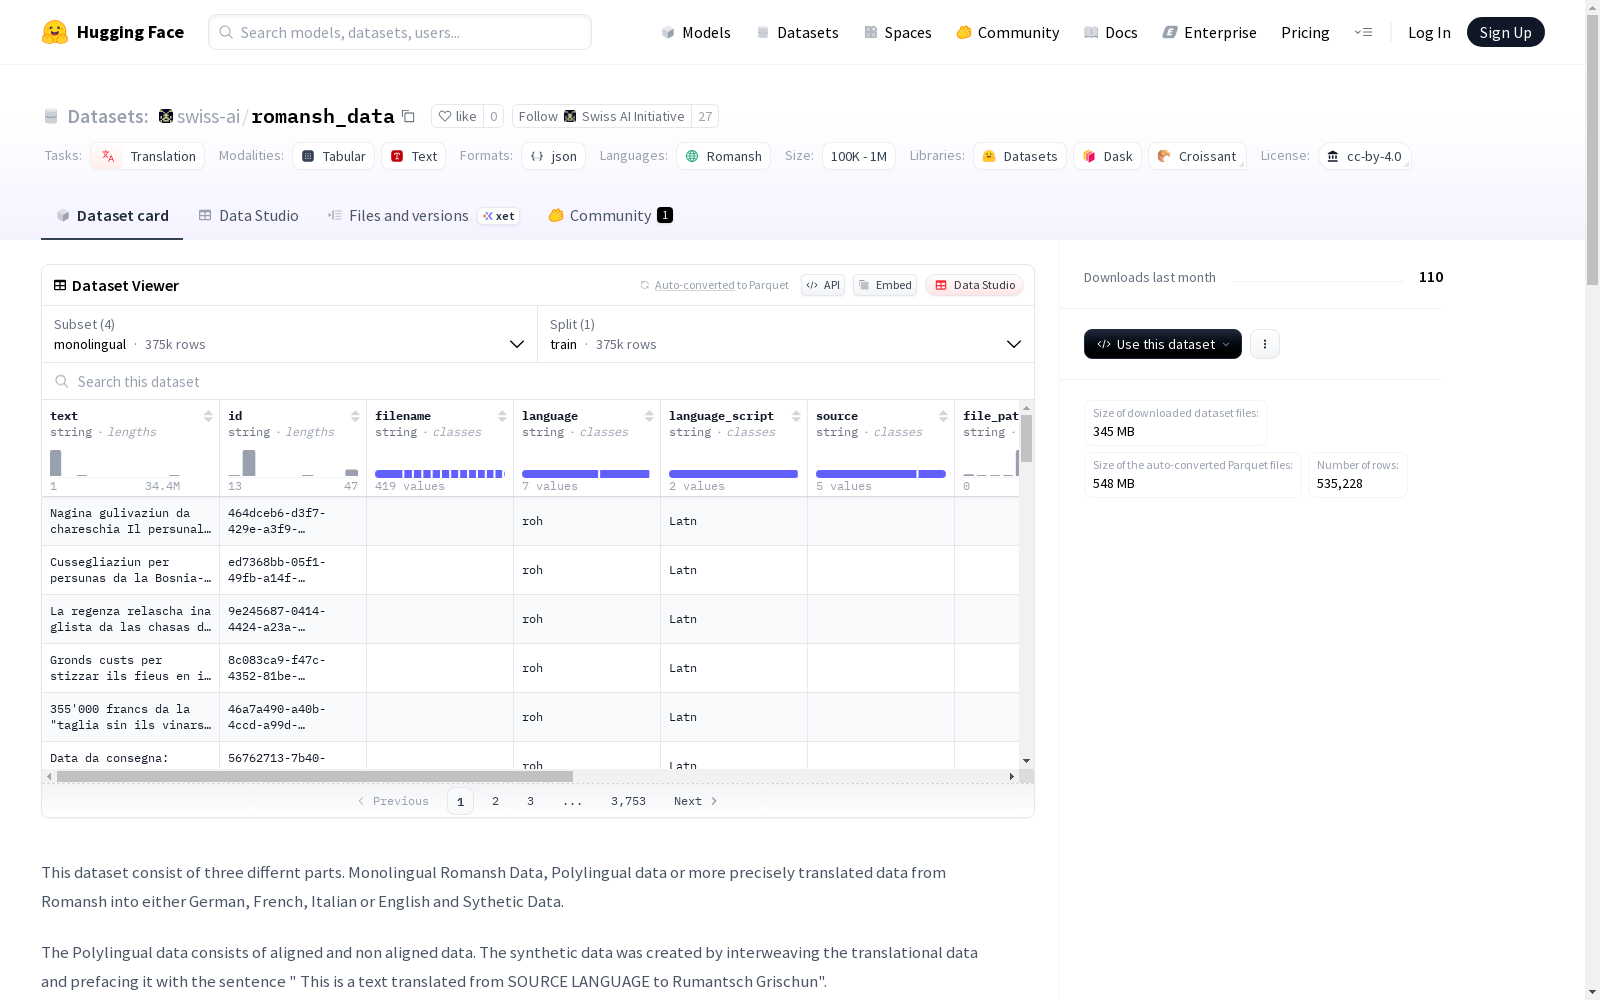Click the text length histogram
Viewport: 1600px width, 1000px height.
click(x=115, y=463)
